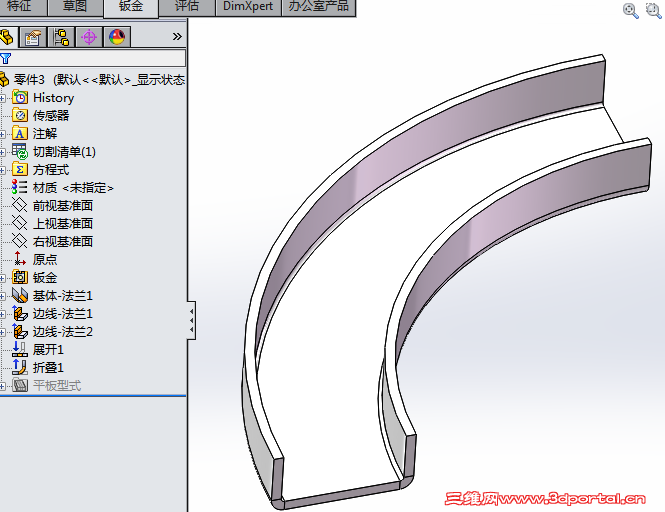Click the tree filter funnel icon
Viewport: 665px width, 512px height.
pyautogui.click(x=6, y=59)
